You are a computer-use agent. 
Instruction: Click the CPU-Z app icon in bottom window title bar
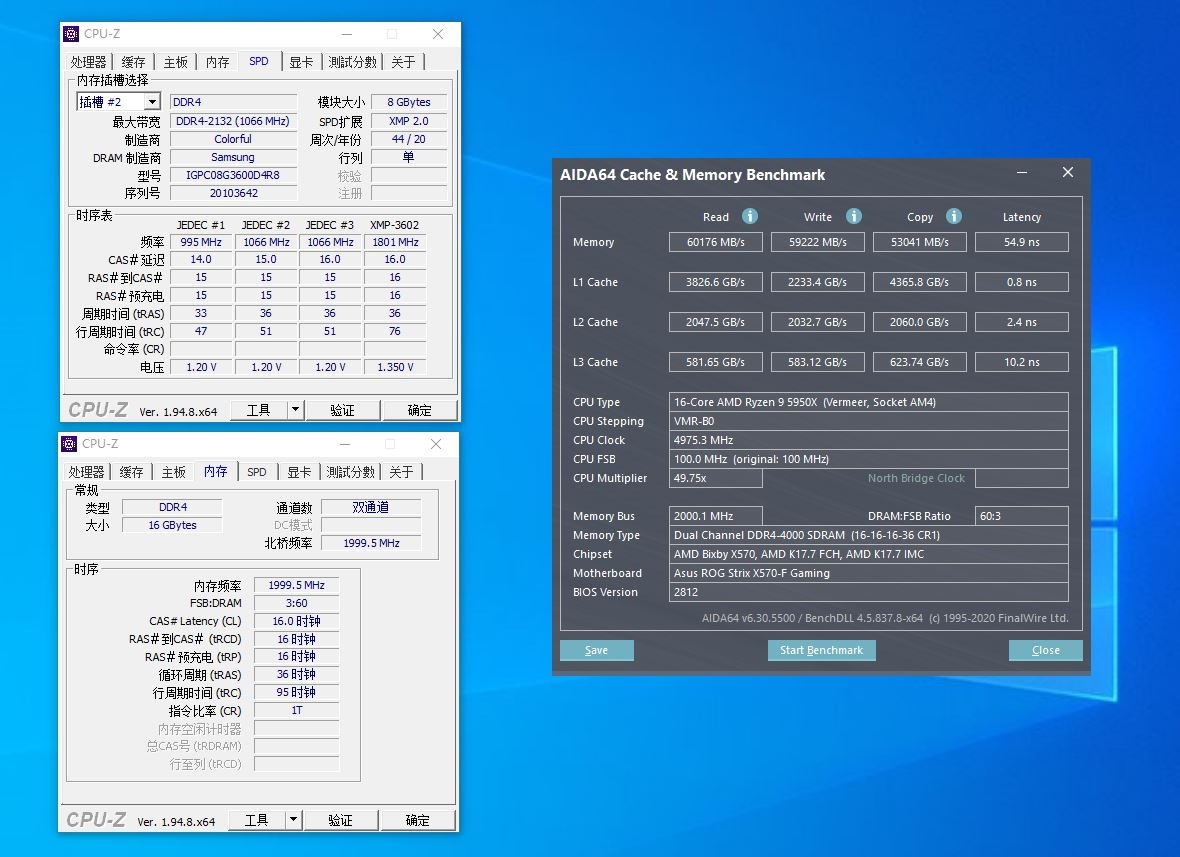pyautogui.click(x=69, y=444)
